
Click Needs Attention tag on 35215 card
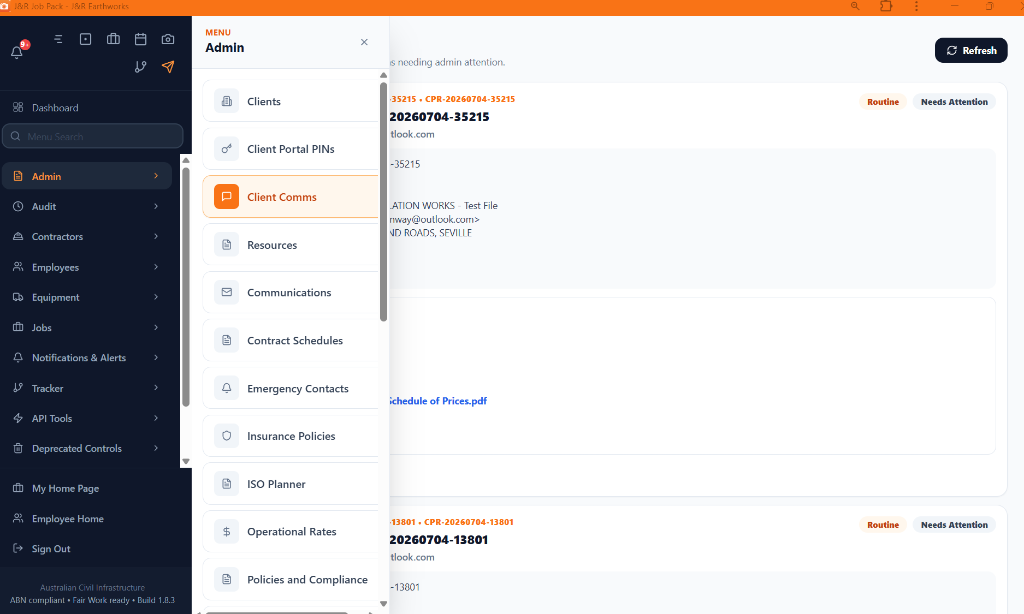954,102
